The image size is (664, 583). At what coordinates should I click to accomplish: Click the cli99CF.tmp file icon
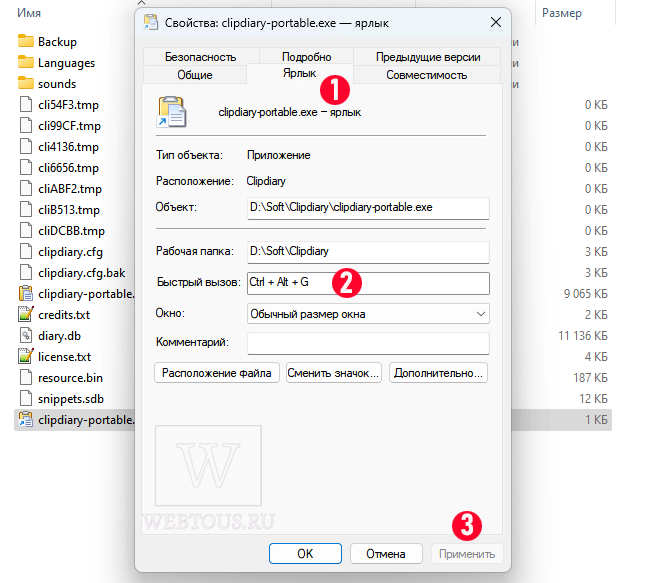point(26,126)
